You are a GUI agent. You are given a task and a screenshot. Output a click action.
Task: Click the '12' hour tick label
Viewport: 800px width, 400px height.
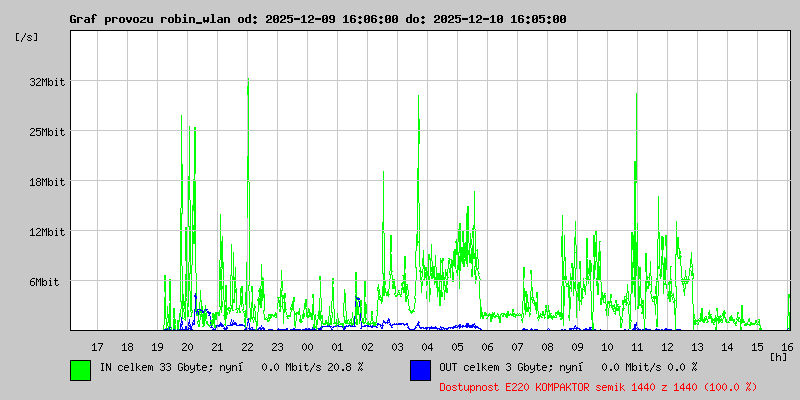click(667, 347)
